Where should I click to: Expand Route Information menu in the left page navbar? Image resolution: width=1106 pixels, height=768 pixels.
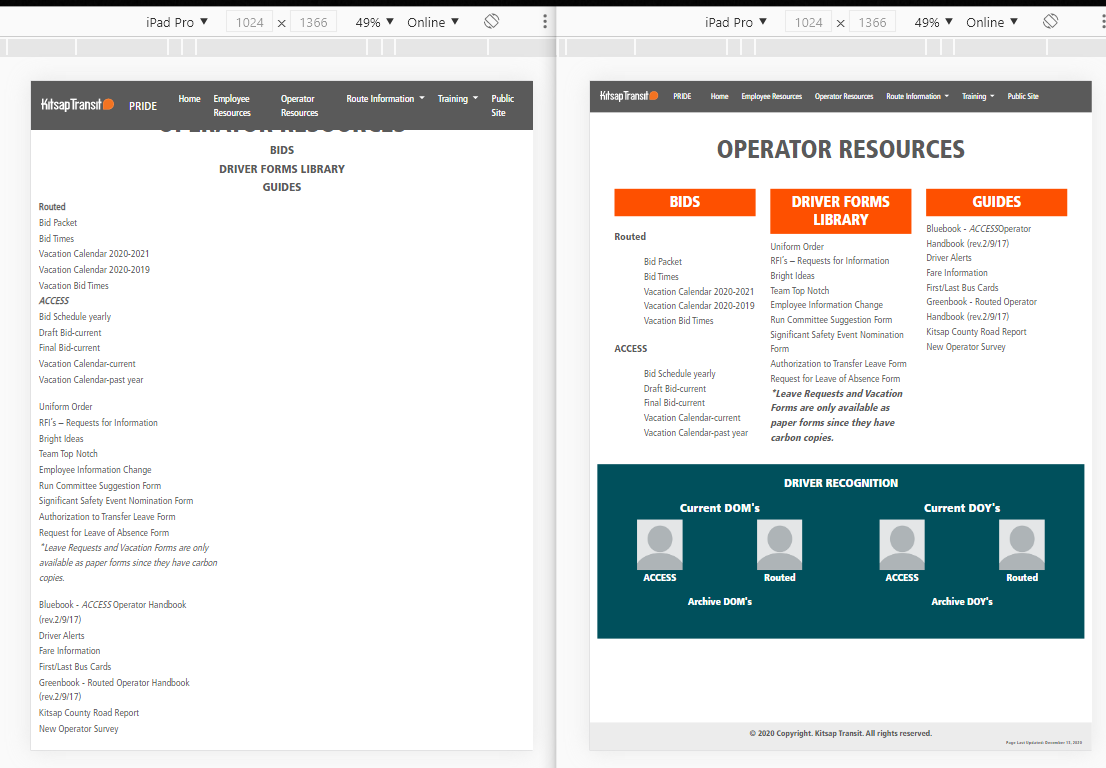pyautogui.click(x=385, y=99)
